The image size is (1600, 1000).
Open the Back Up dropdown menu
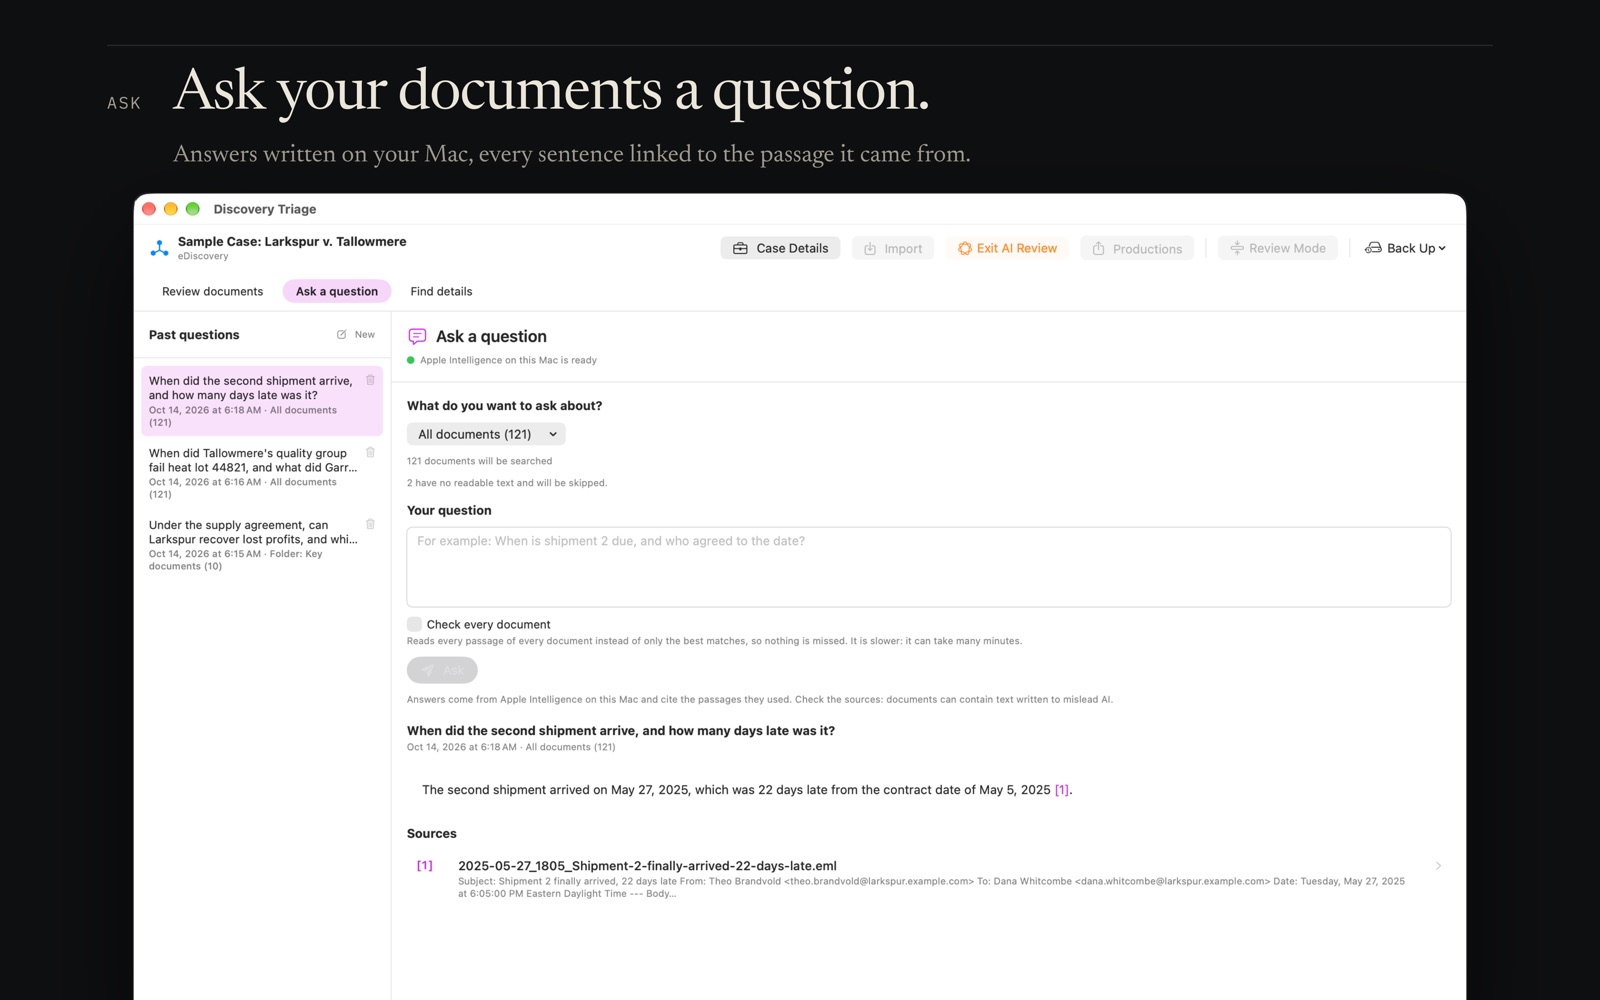tap(1406, 248)
